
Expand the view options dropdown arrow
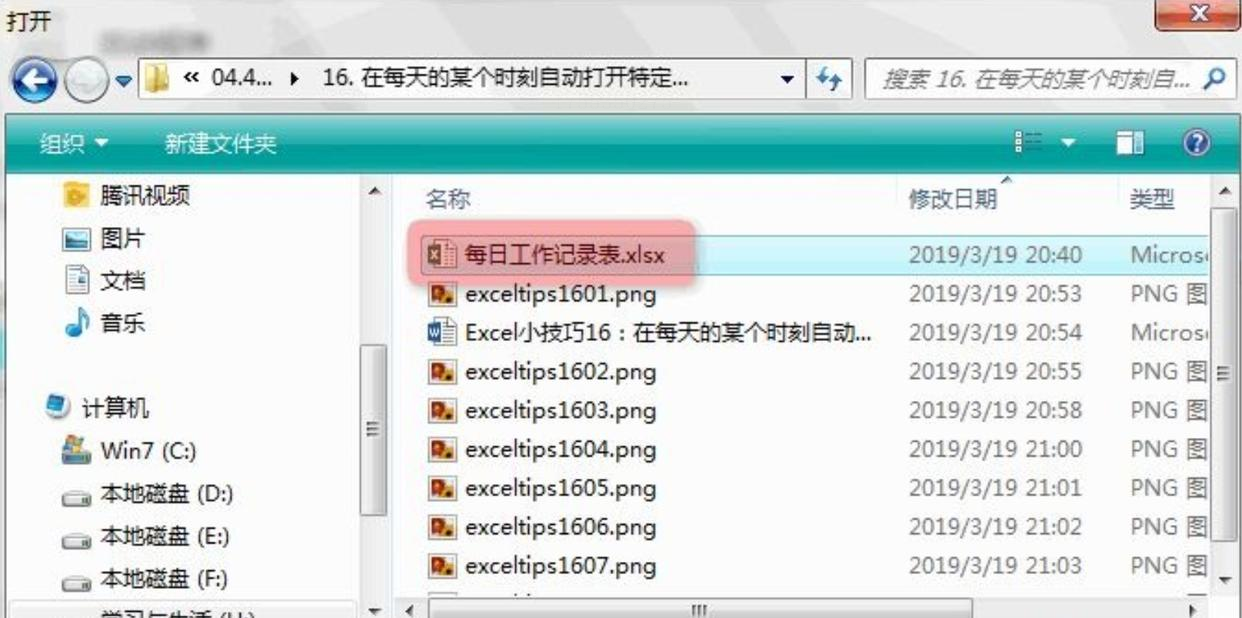pyautogui.click(x=1068, y=145)
